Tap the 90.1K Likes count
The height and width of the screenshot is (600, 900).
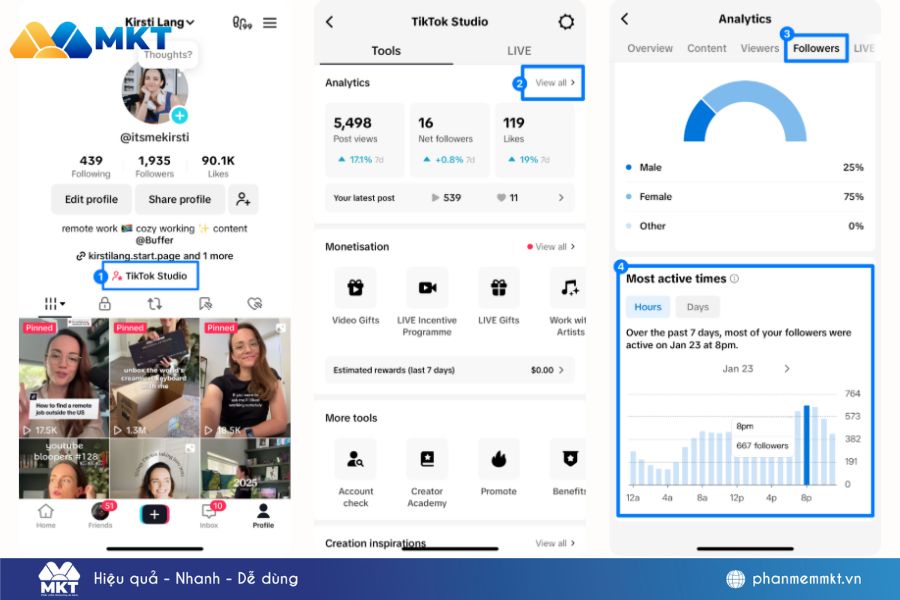point(218,167)
